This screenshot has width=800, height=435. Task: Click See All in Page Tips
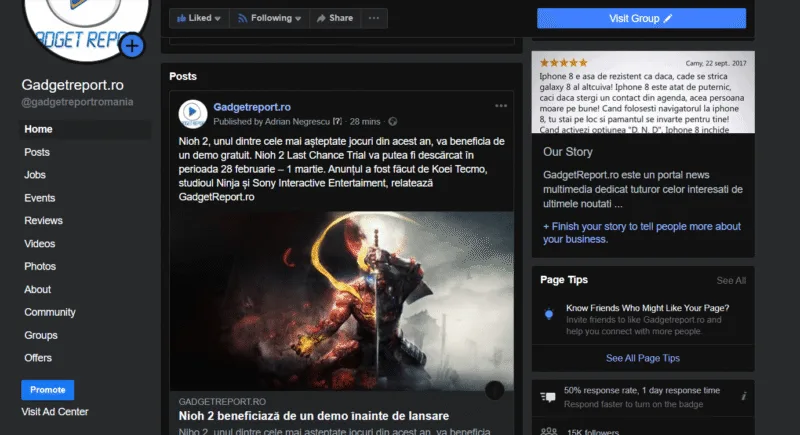tap(731, 281)
